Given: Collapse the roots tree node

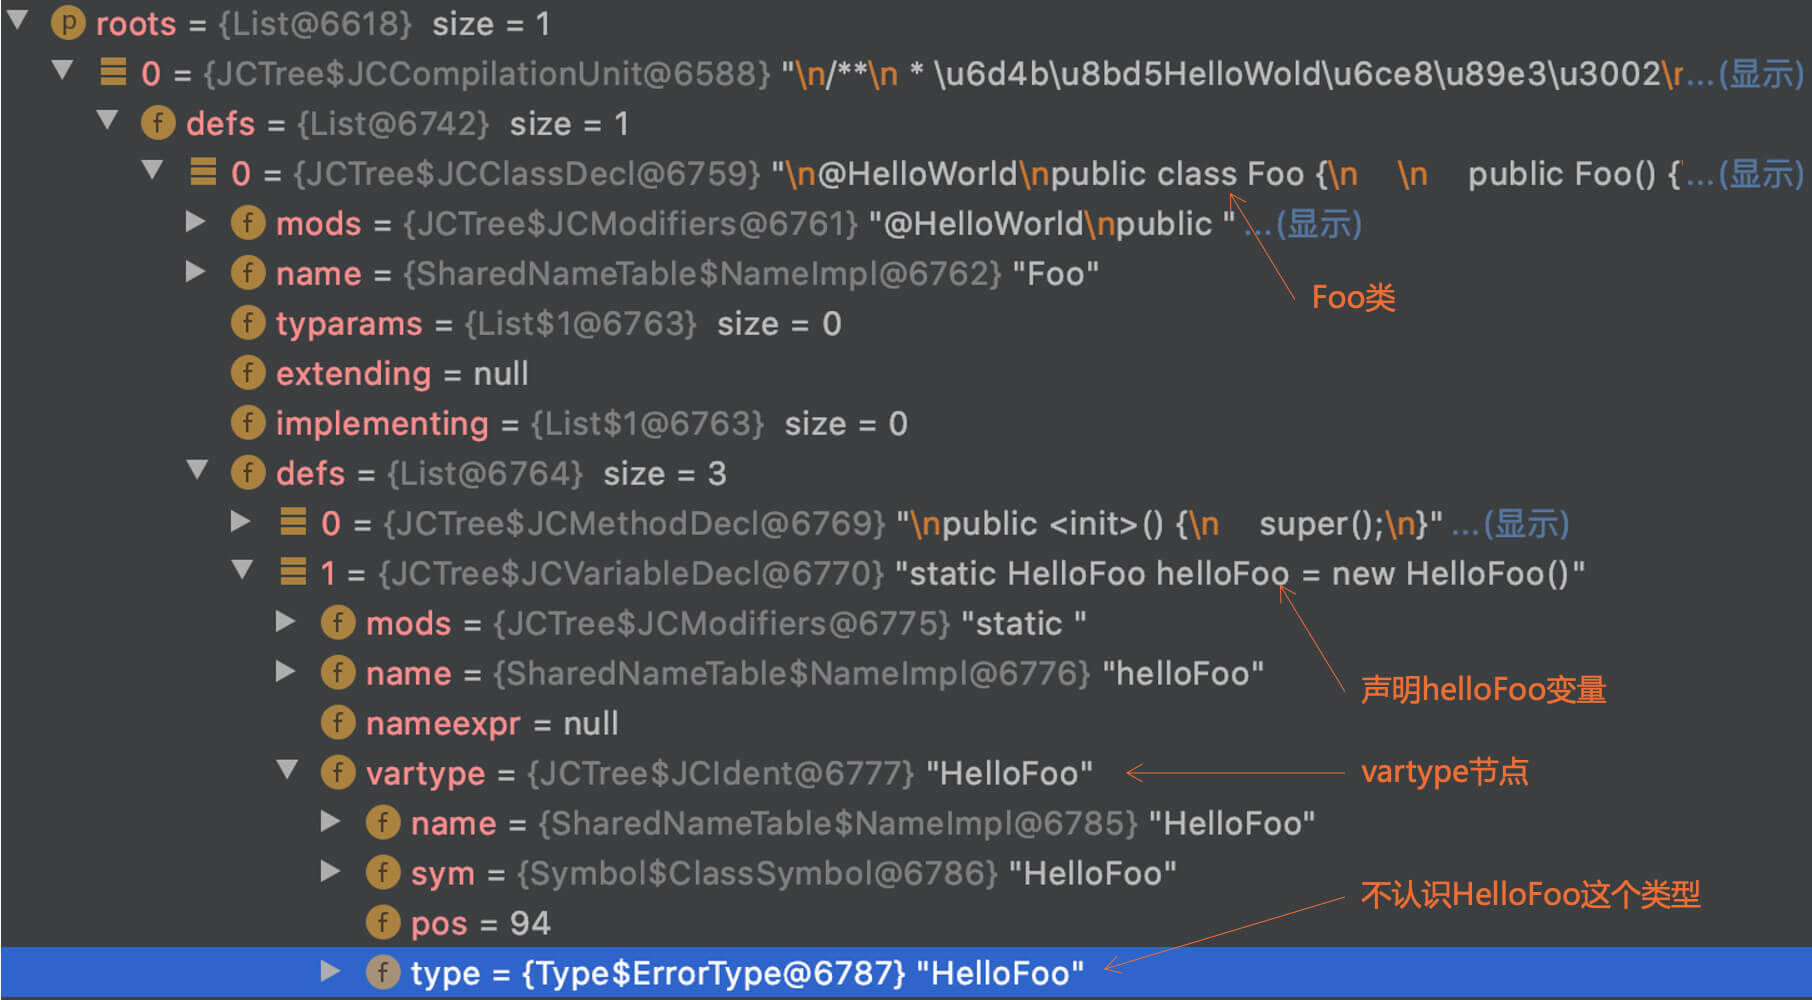Looking at the screenshot, I should pyautogui.click(x=17, y=21).
